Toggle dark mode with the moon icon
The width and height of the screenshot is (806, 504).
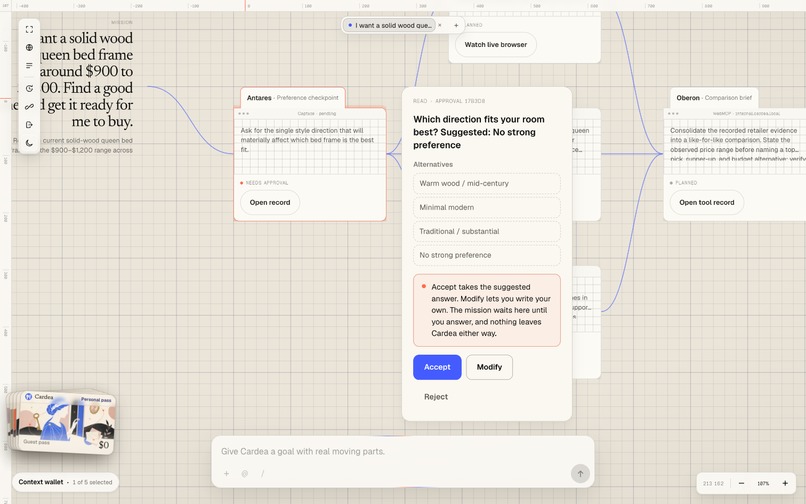[x=29, y=143]
